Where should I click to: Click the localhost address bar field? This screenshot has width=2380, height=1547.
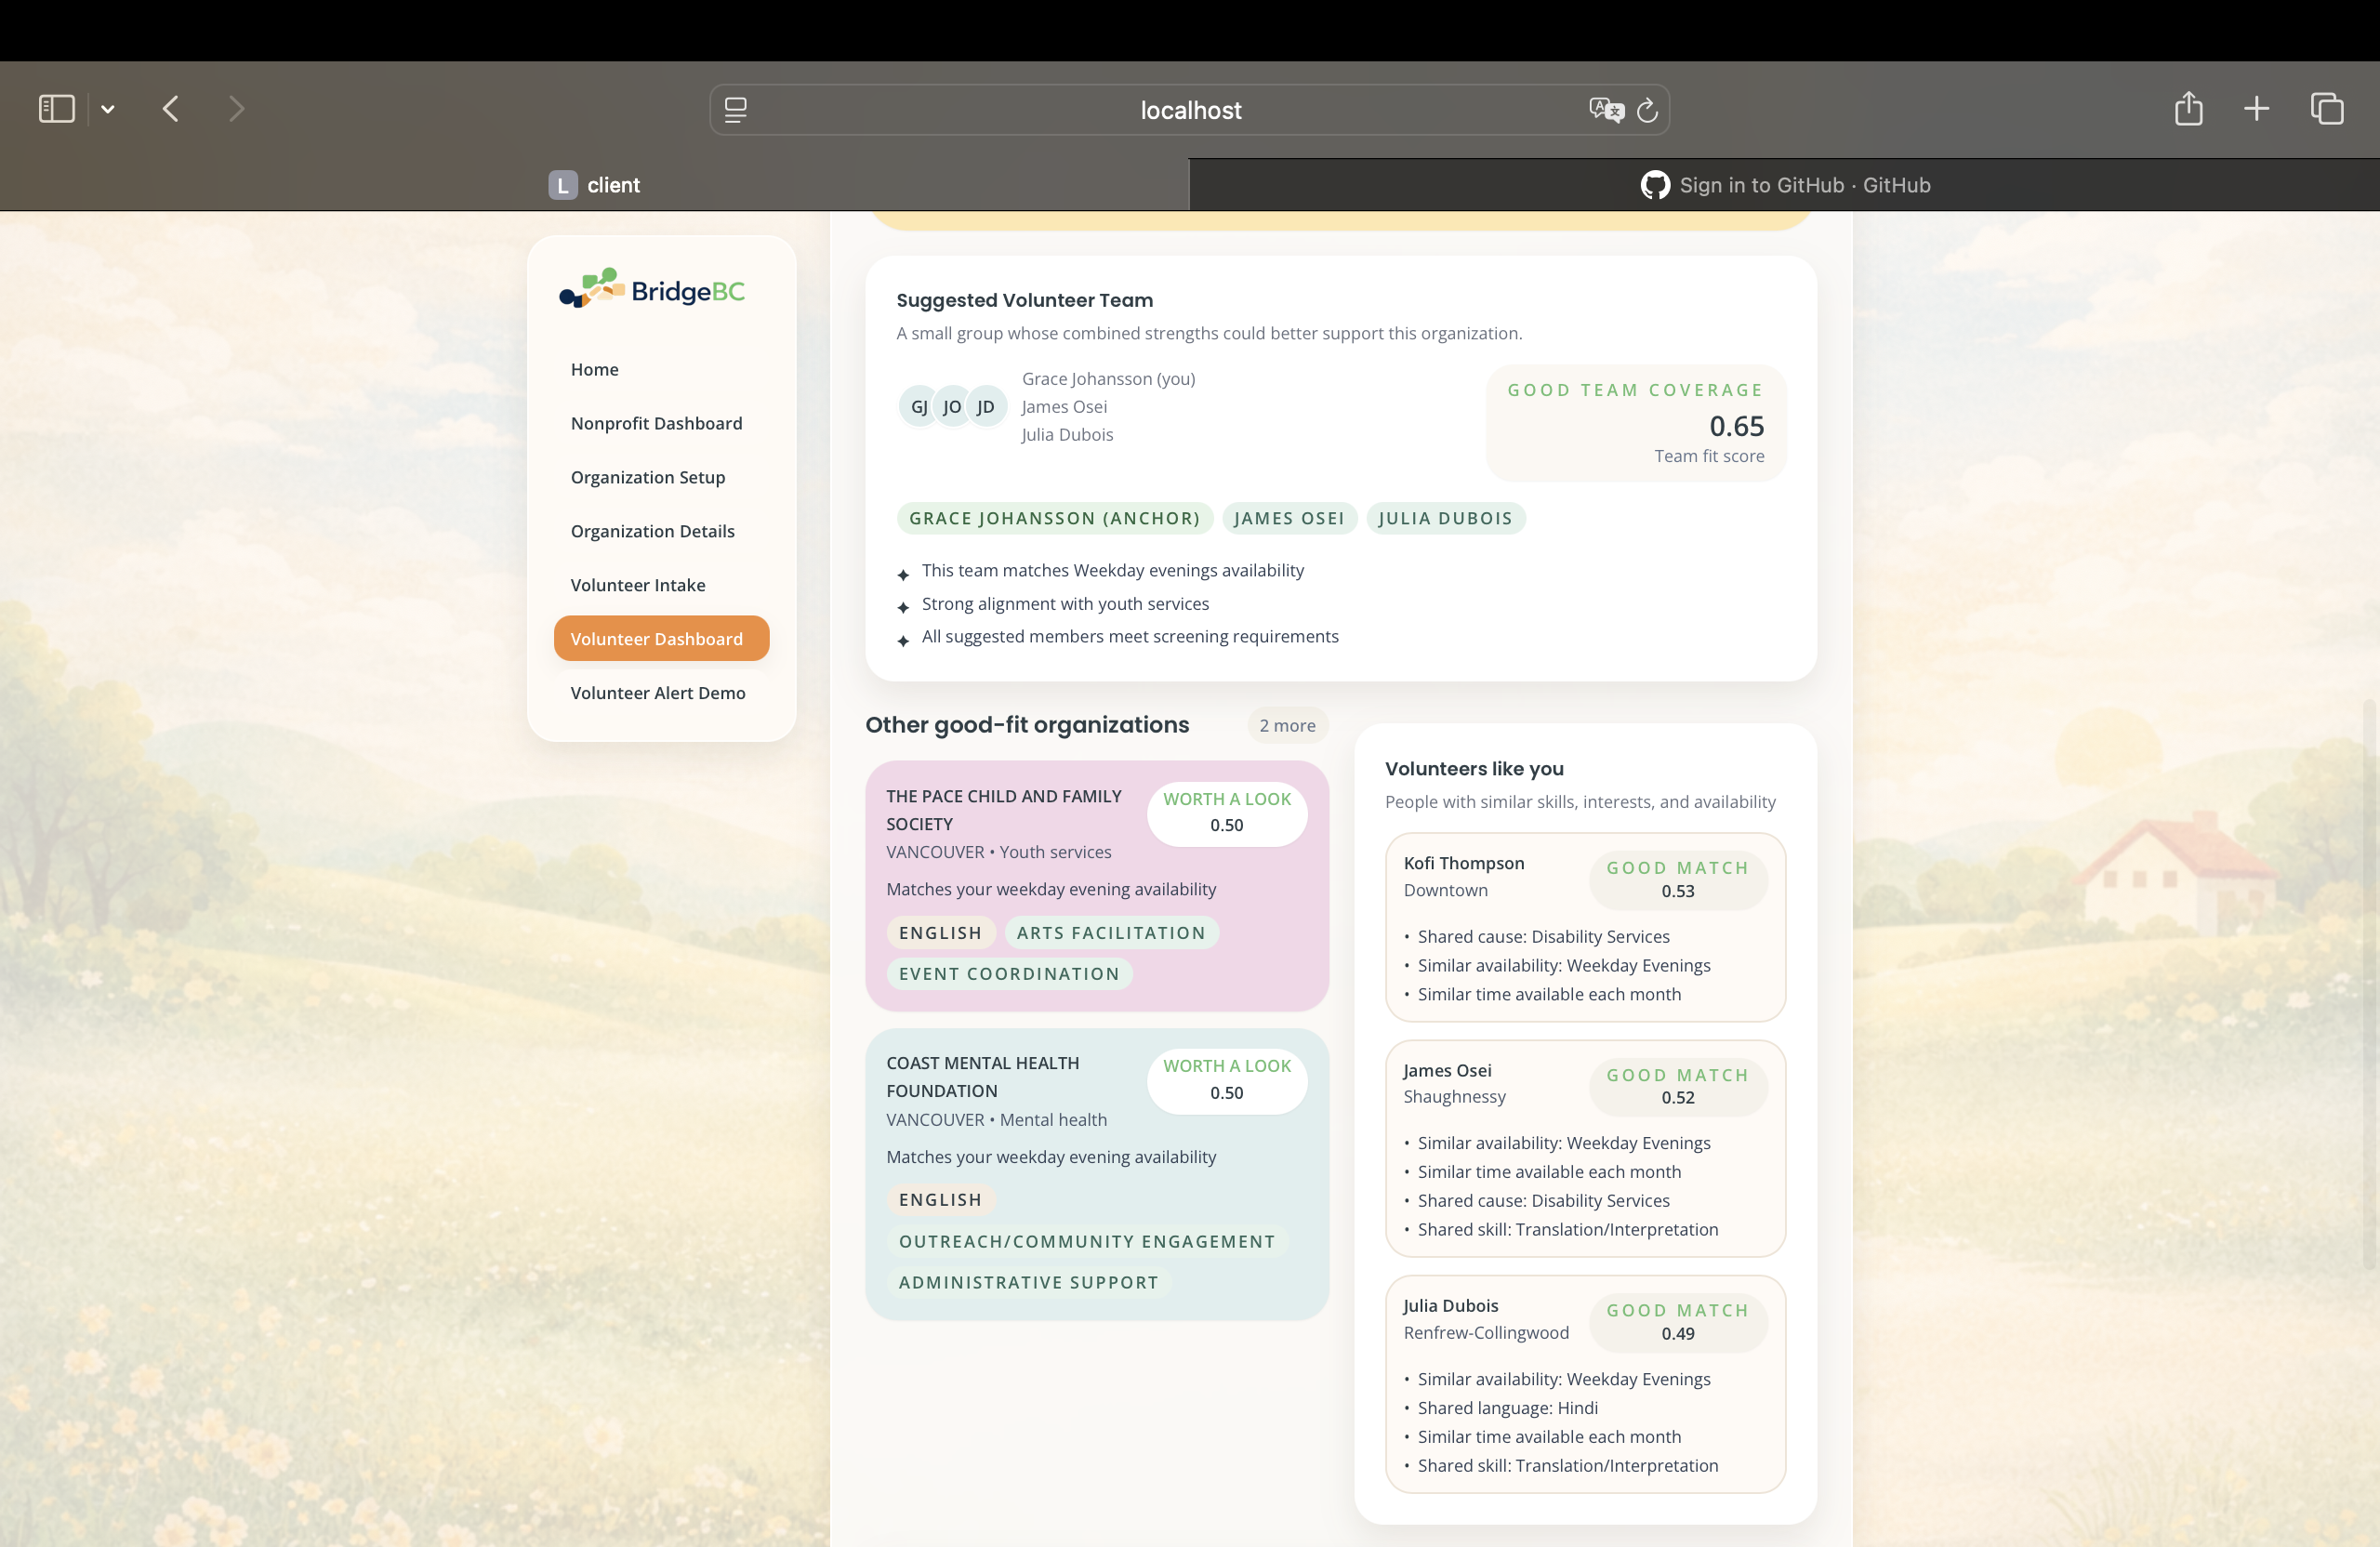tap(1188, 110)
